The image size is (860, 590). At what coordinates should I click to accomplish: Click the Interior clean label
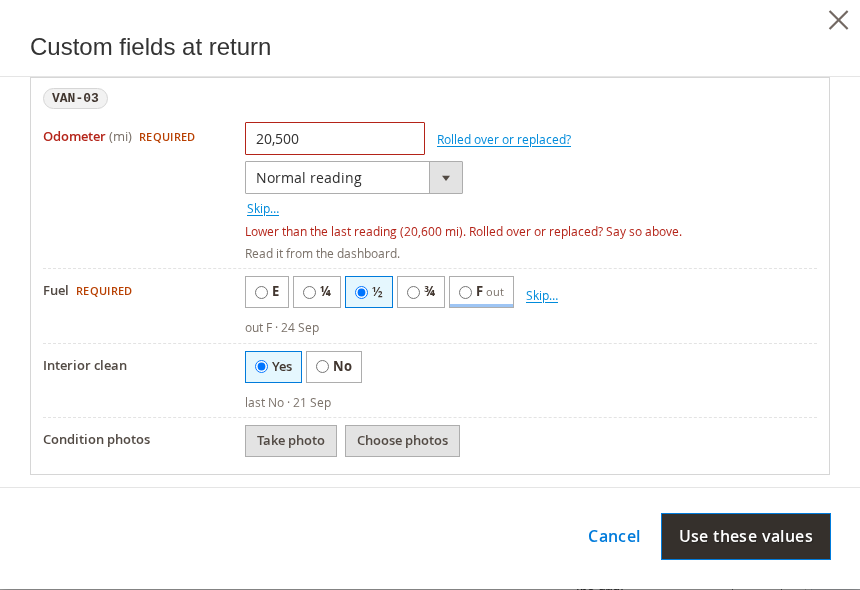(85, 366)
